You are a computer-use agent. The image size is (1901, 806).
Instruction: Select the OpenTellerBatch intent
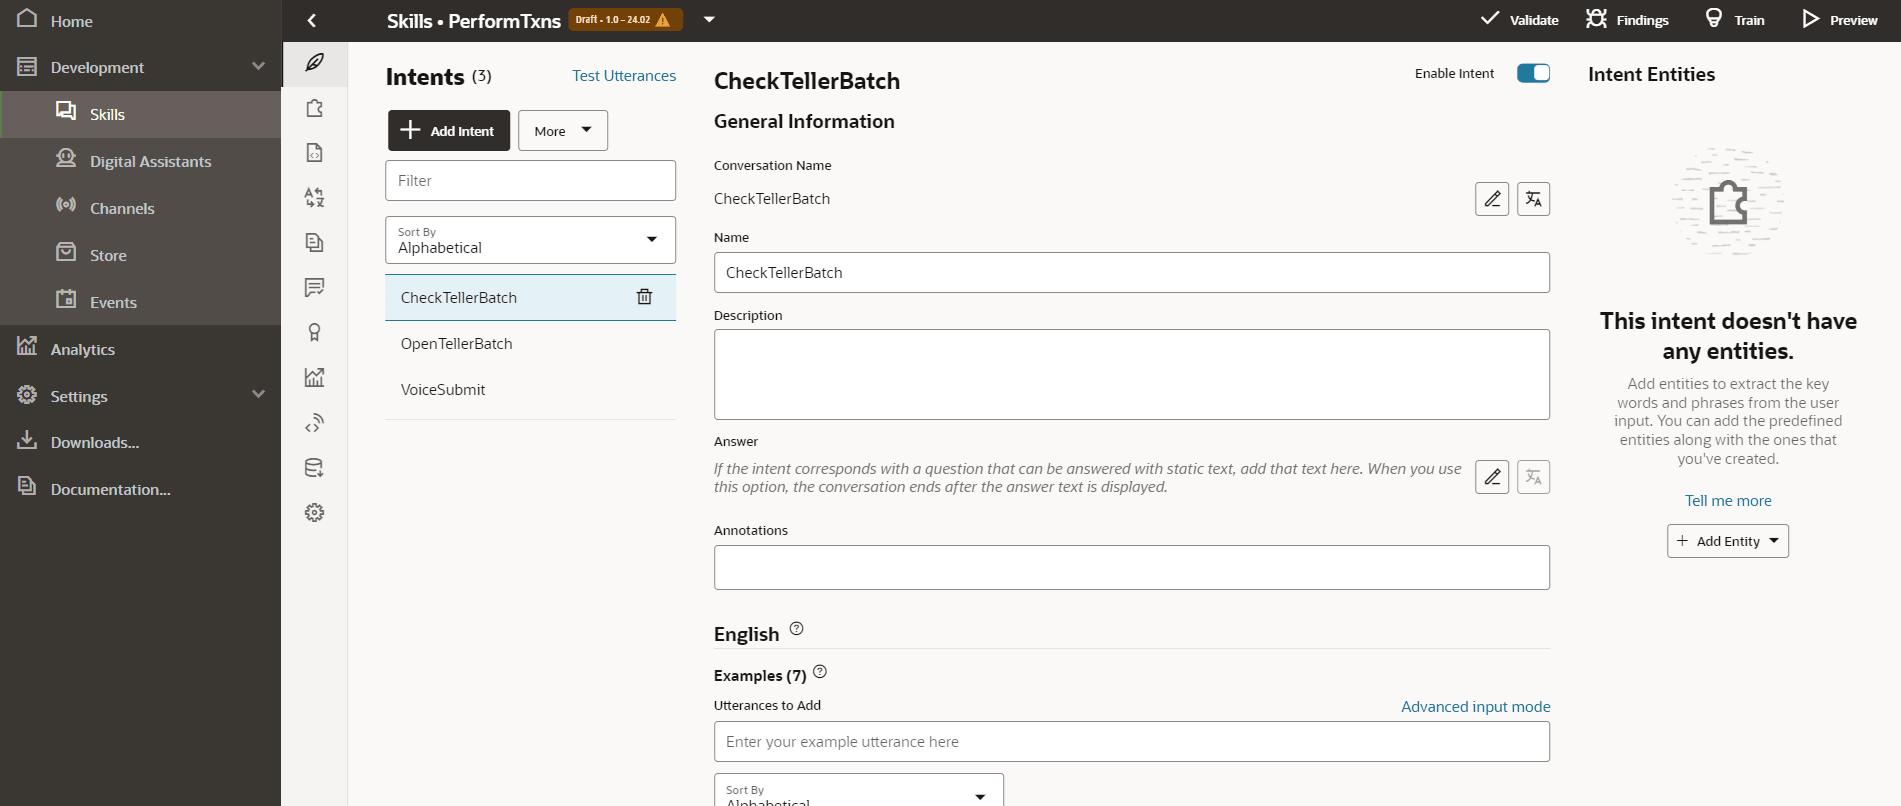click(457, 344)
